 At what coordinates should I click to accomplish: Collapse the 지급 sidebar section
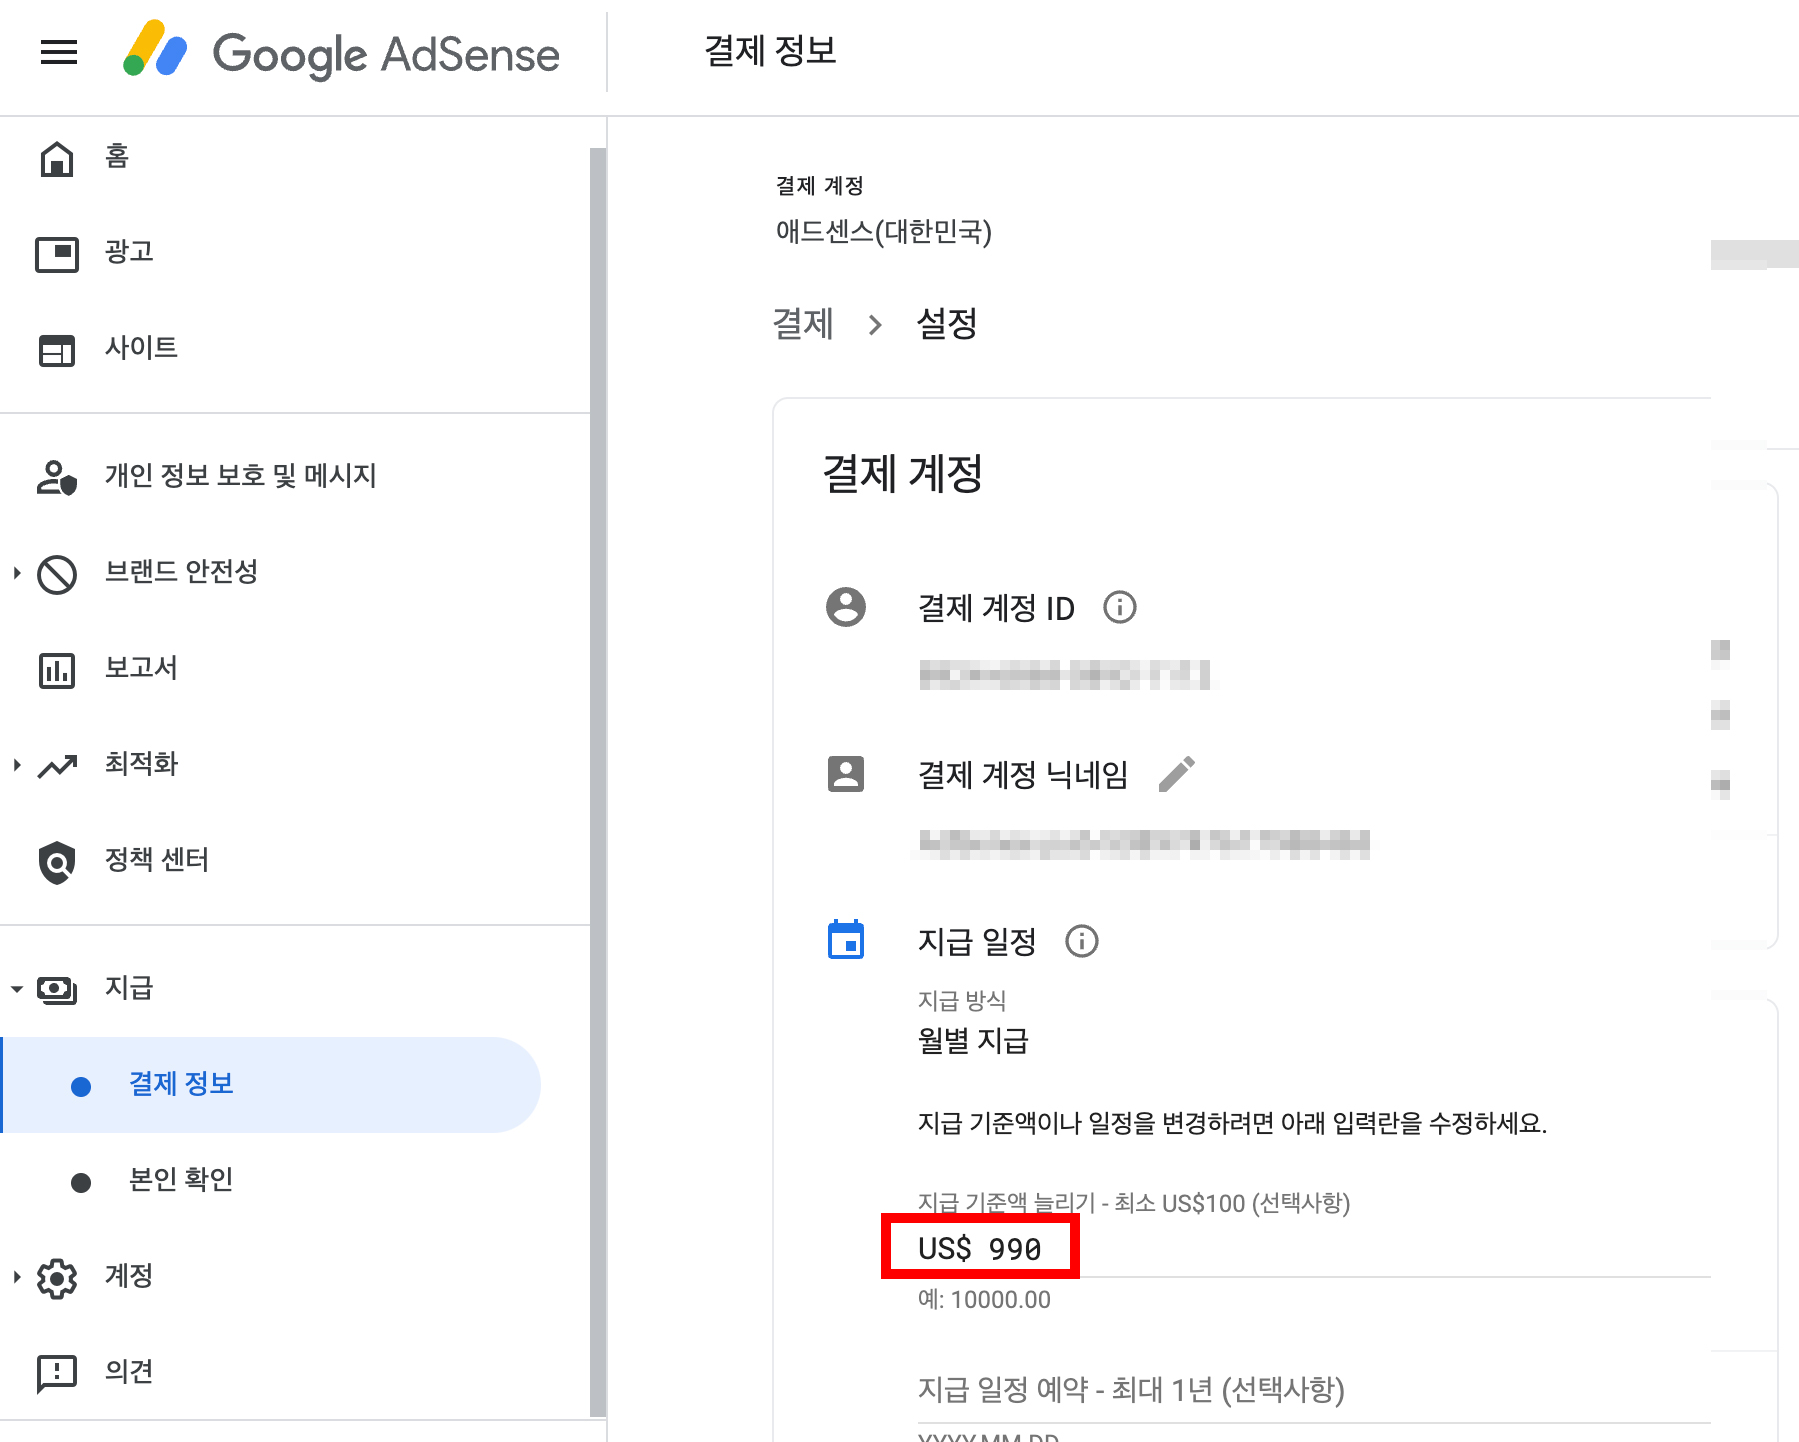[x=16, y=988]
